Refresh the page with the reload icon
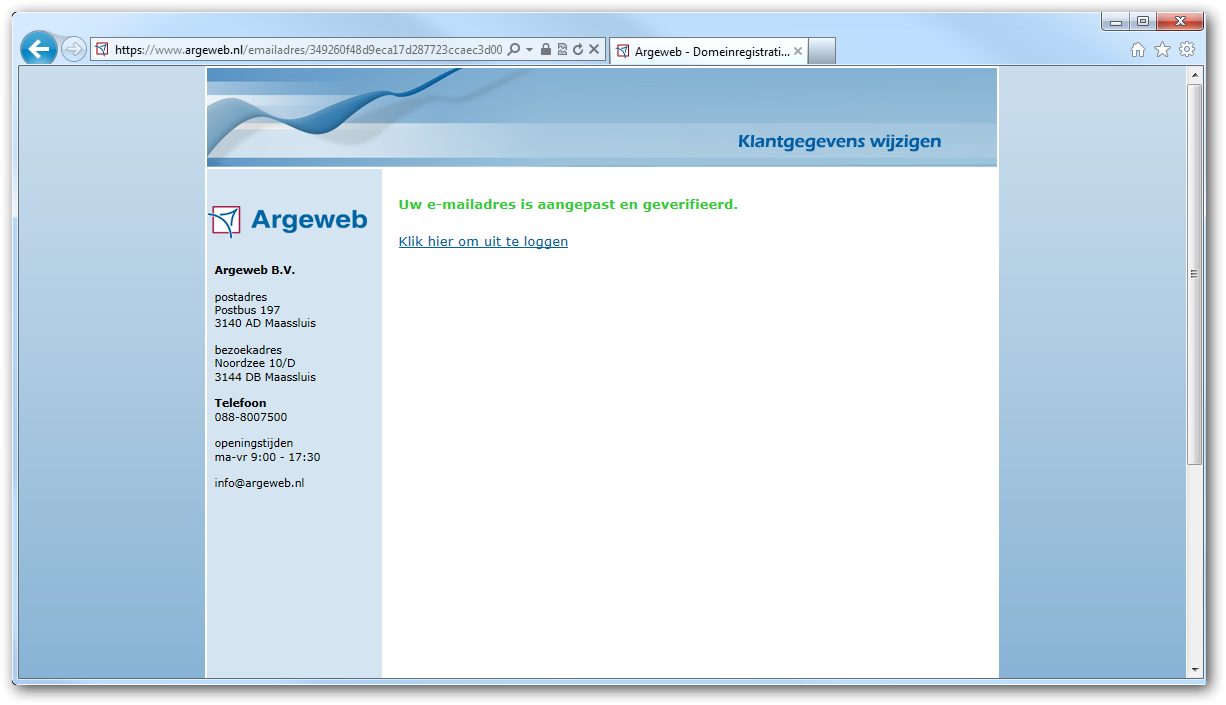Viewport: 1226px width, 705px height. 578,49
